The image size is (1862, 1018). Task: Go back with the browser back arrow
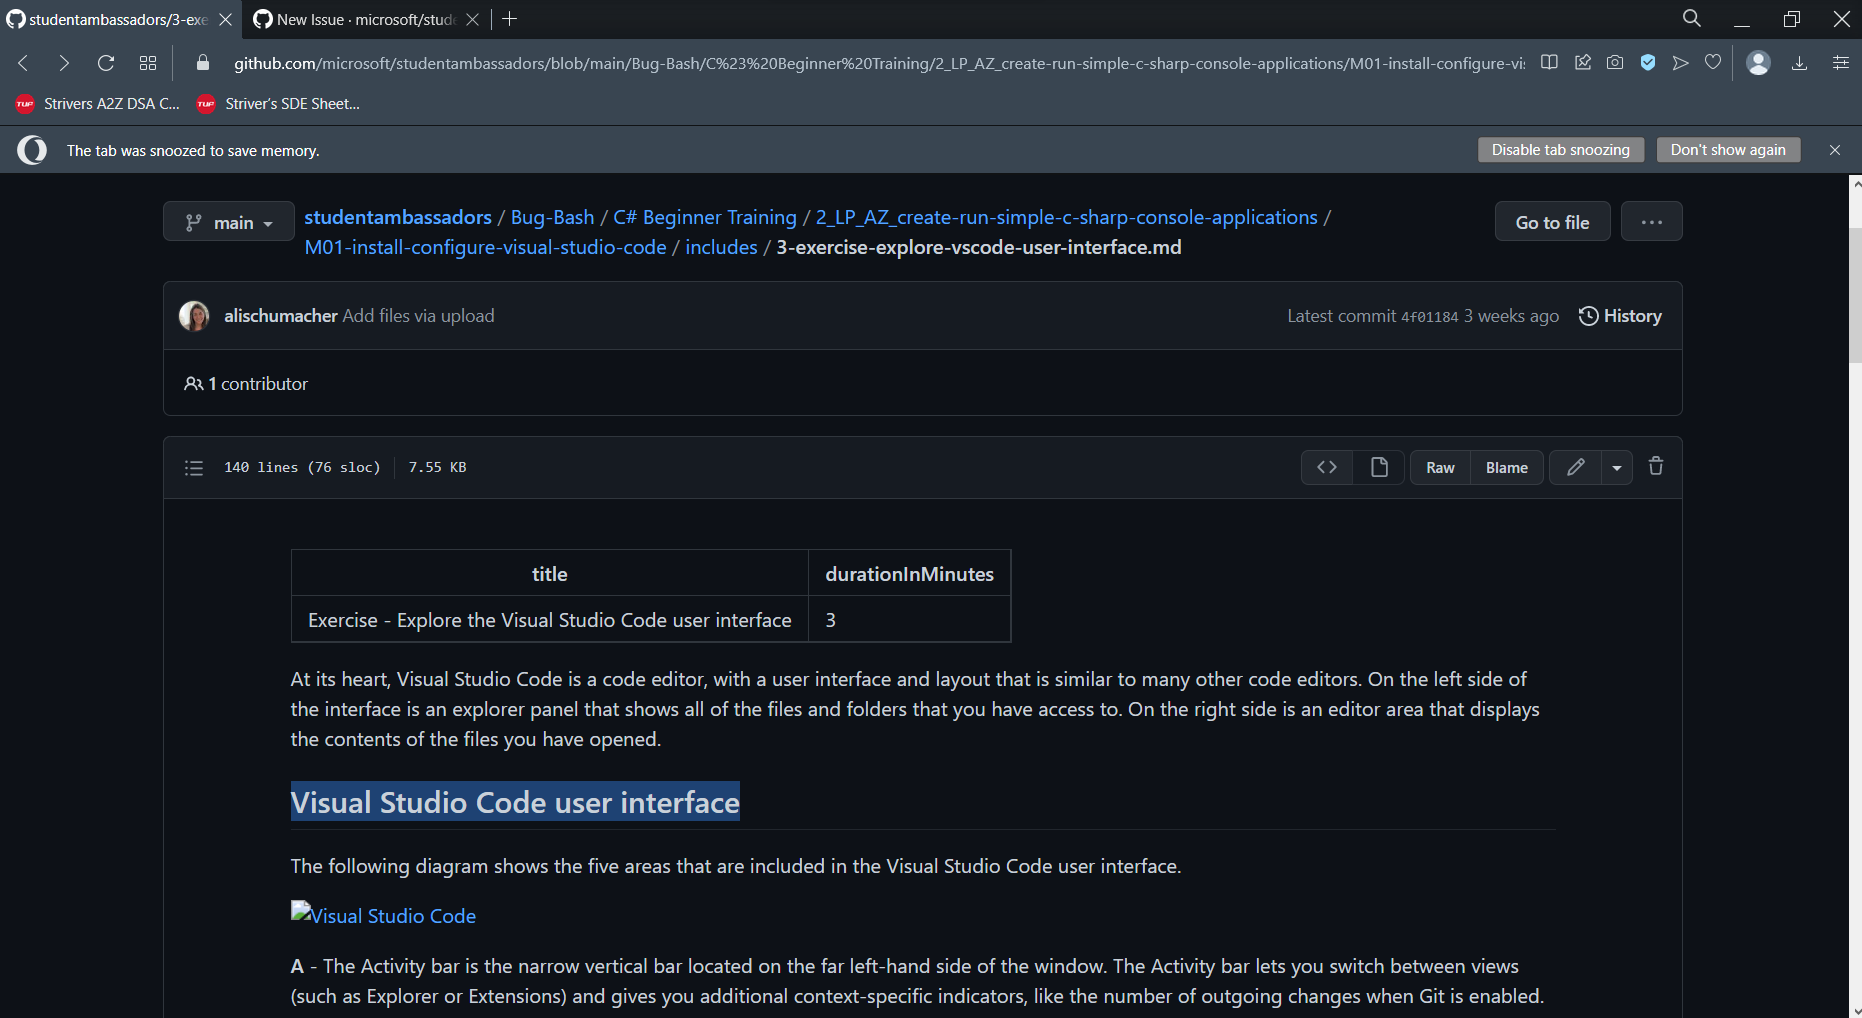pos(23,63)
